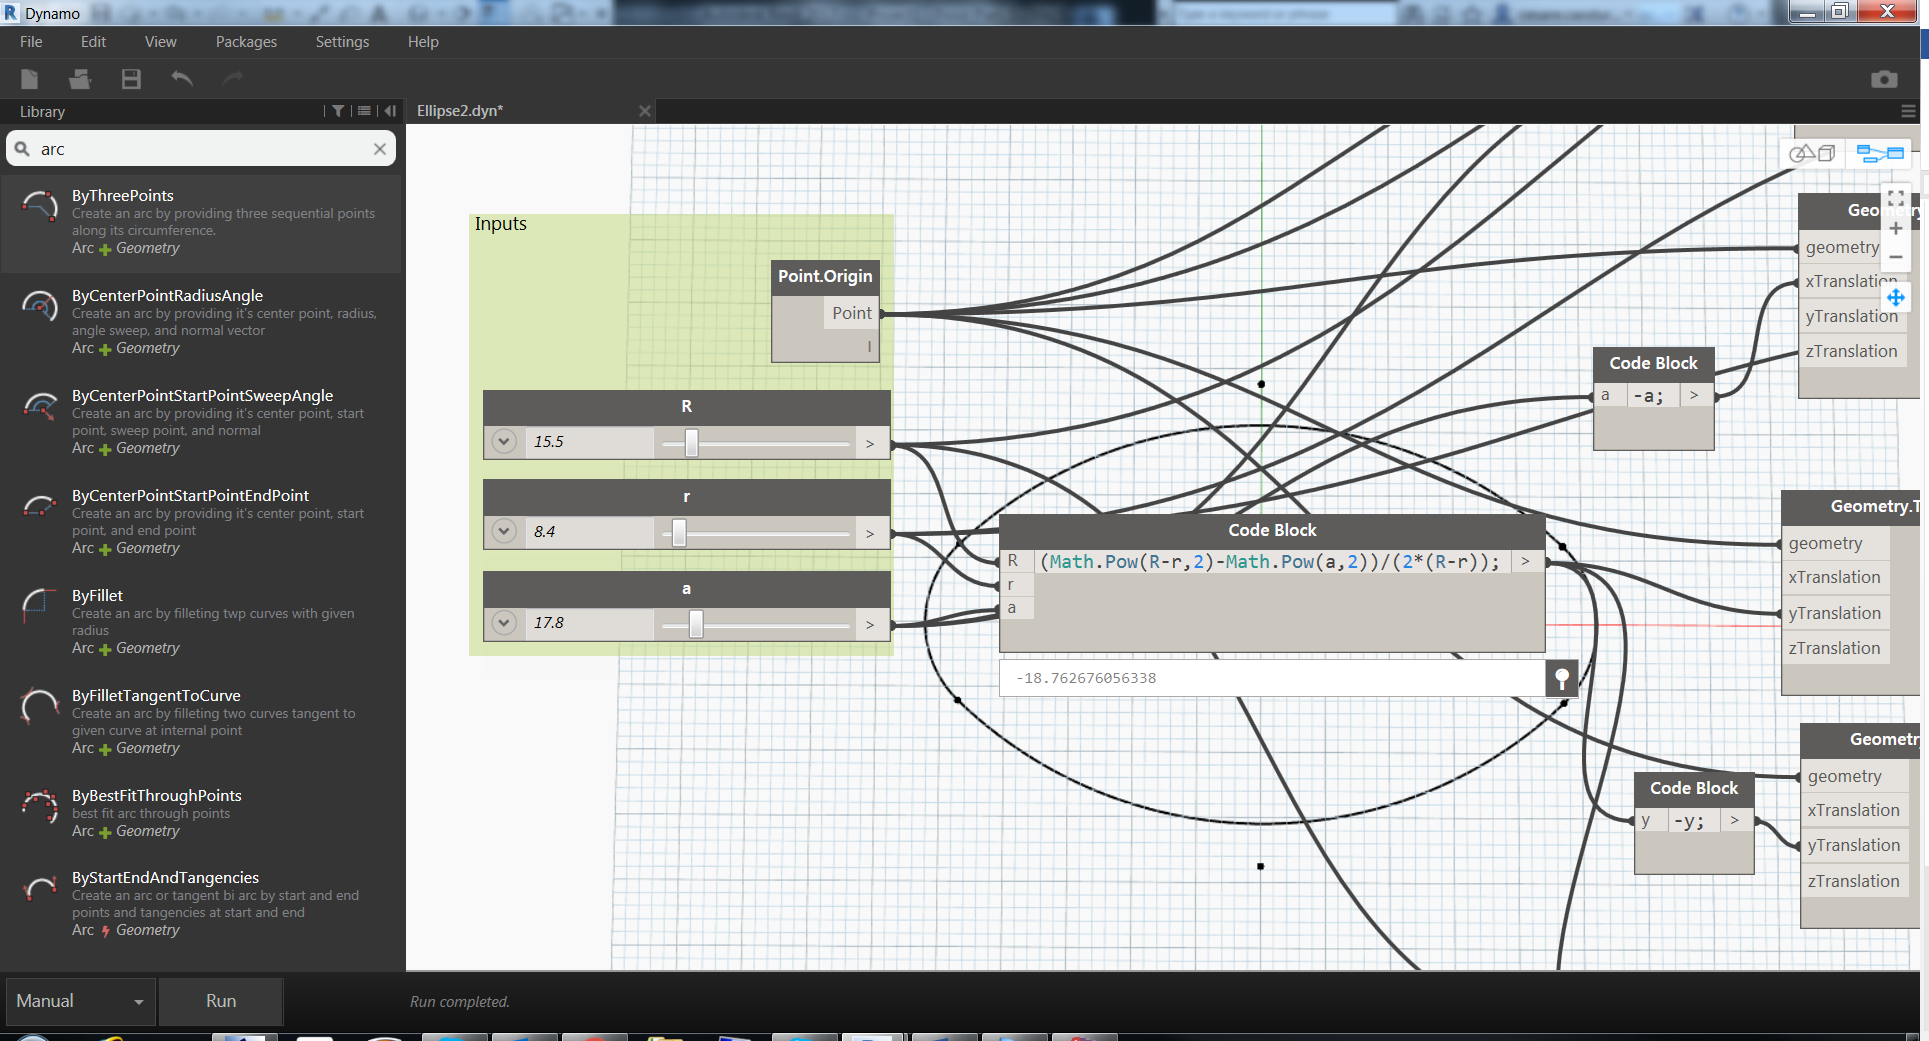Clear the arc search text
This screenshot has height=1041, width=1929.
[380, 149]
